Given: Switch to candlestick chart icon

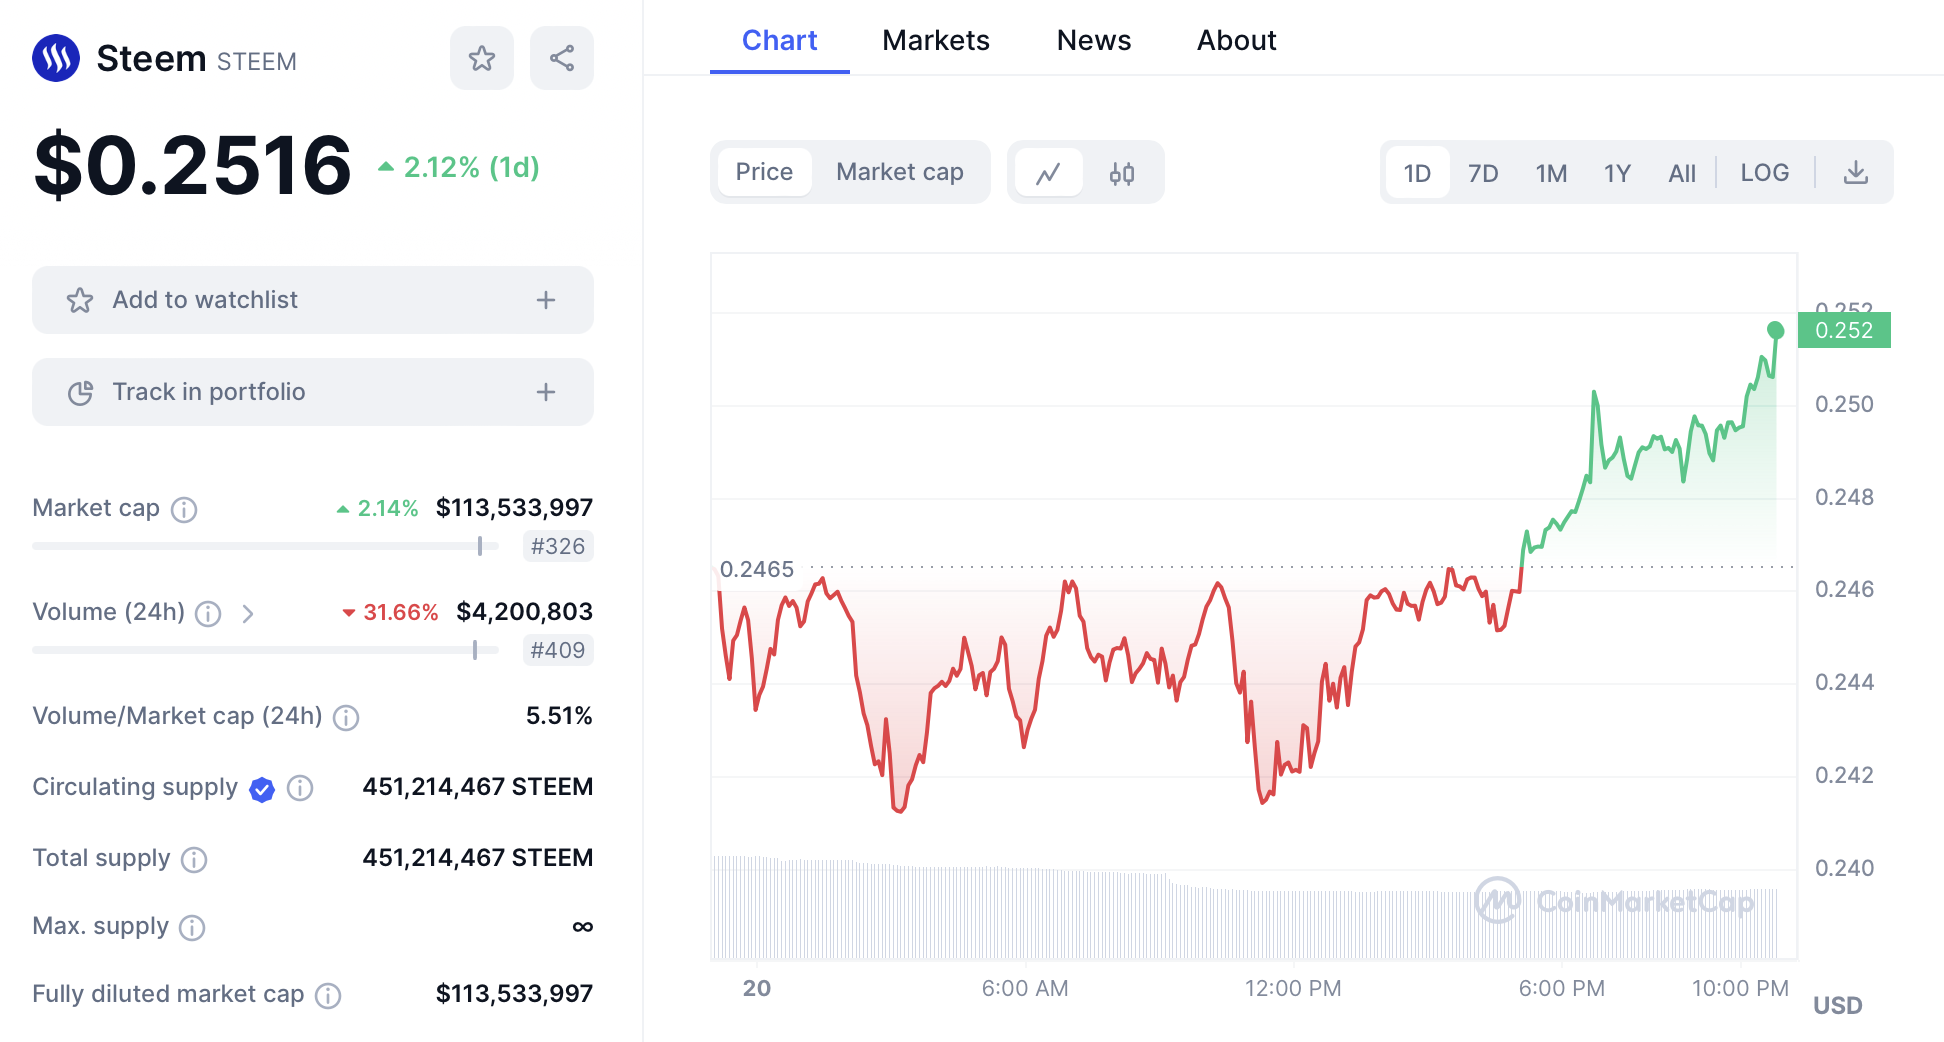Looking at the screenshot, I should (1121, 173).
